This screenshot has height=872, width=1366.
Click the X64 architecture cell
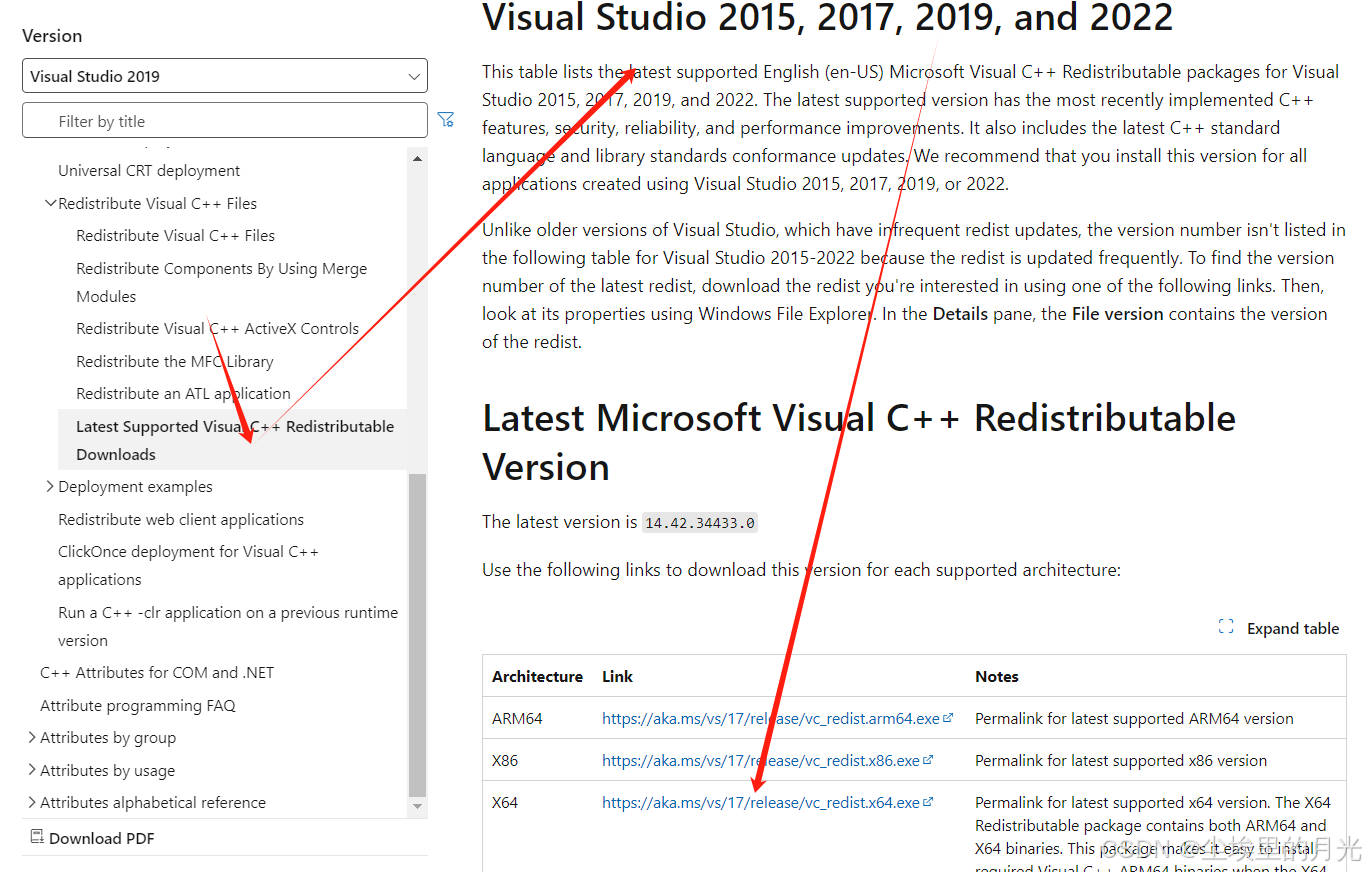[505, 802]
